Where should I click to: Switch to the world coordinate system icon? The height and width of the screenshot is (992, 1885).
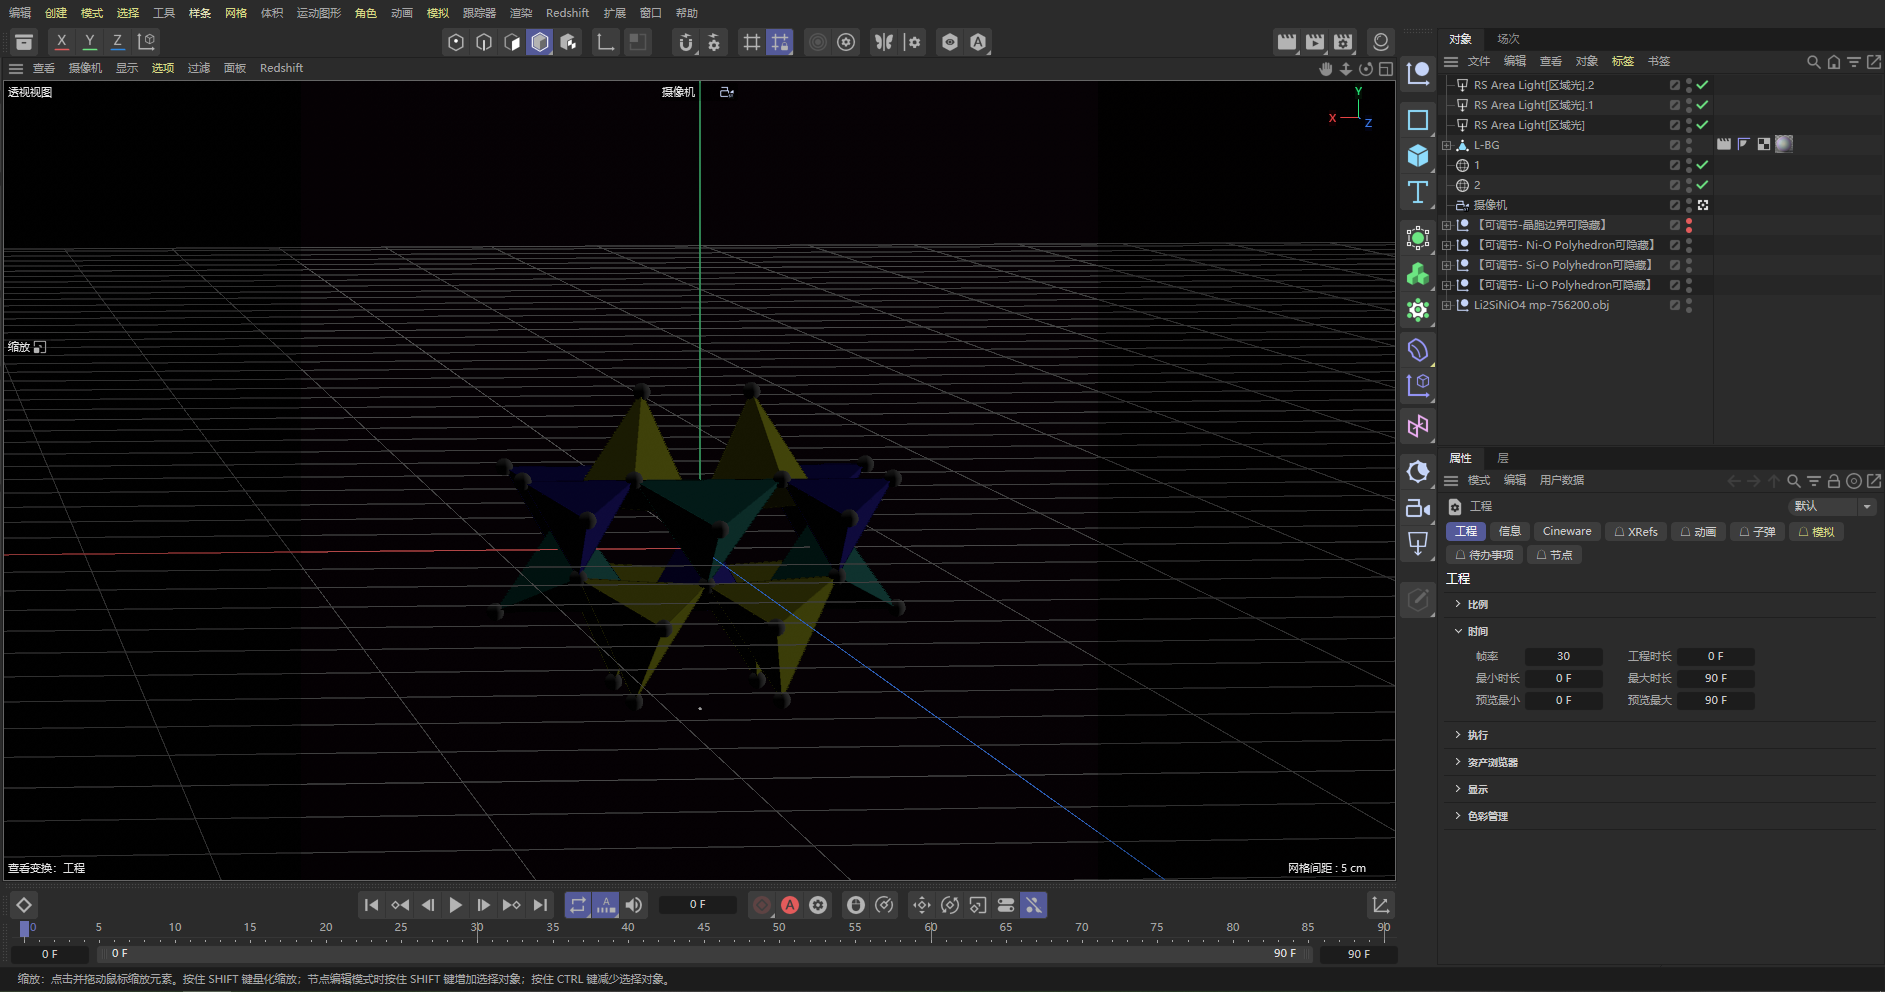147,41
